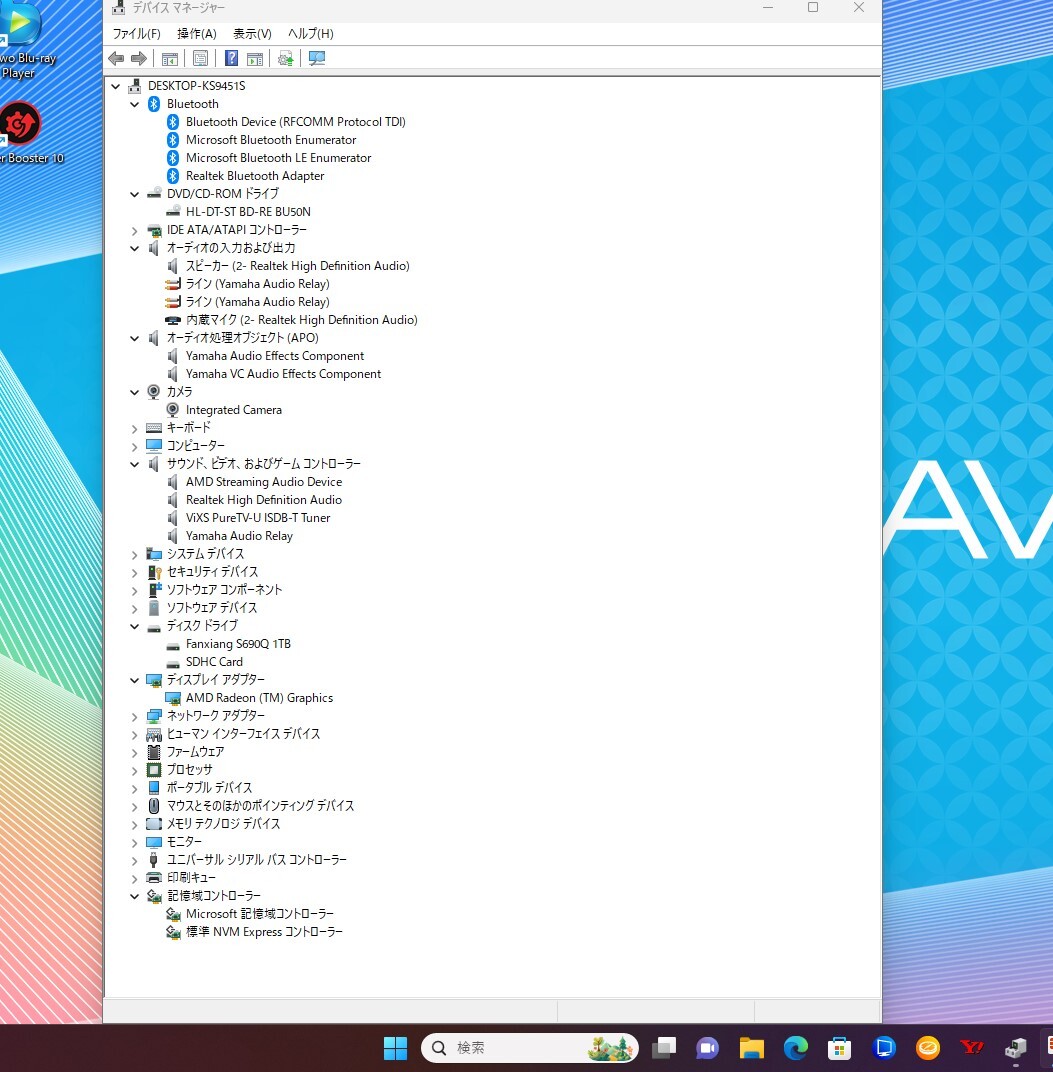Click the Scan for hardware changes icon
The image size is (1053, 1072).
coord(317,59)
